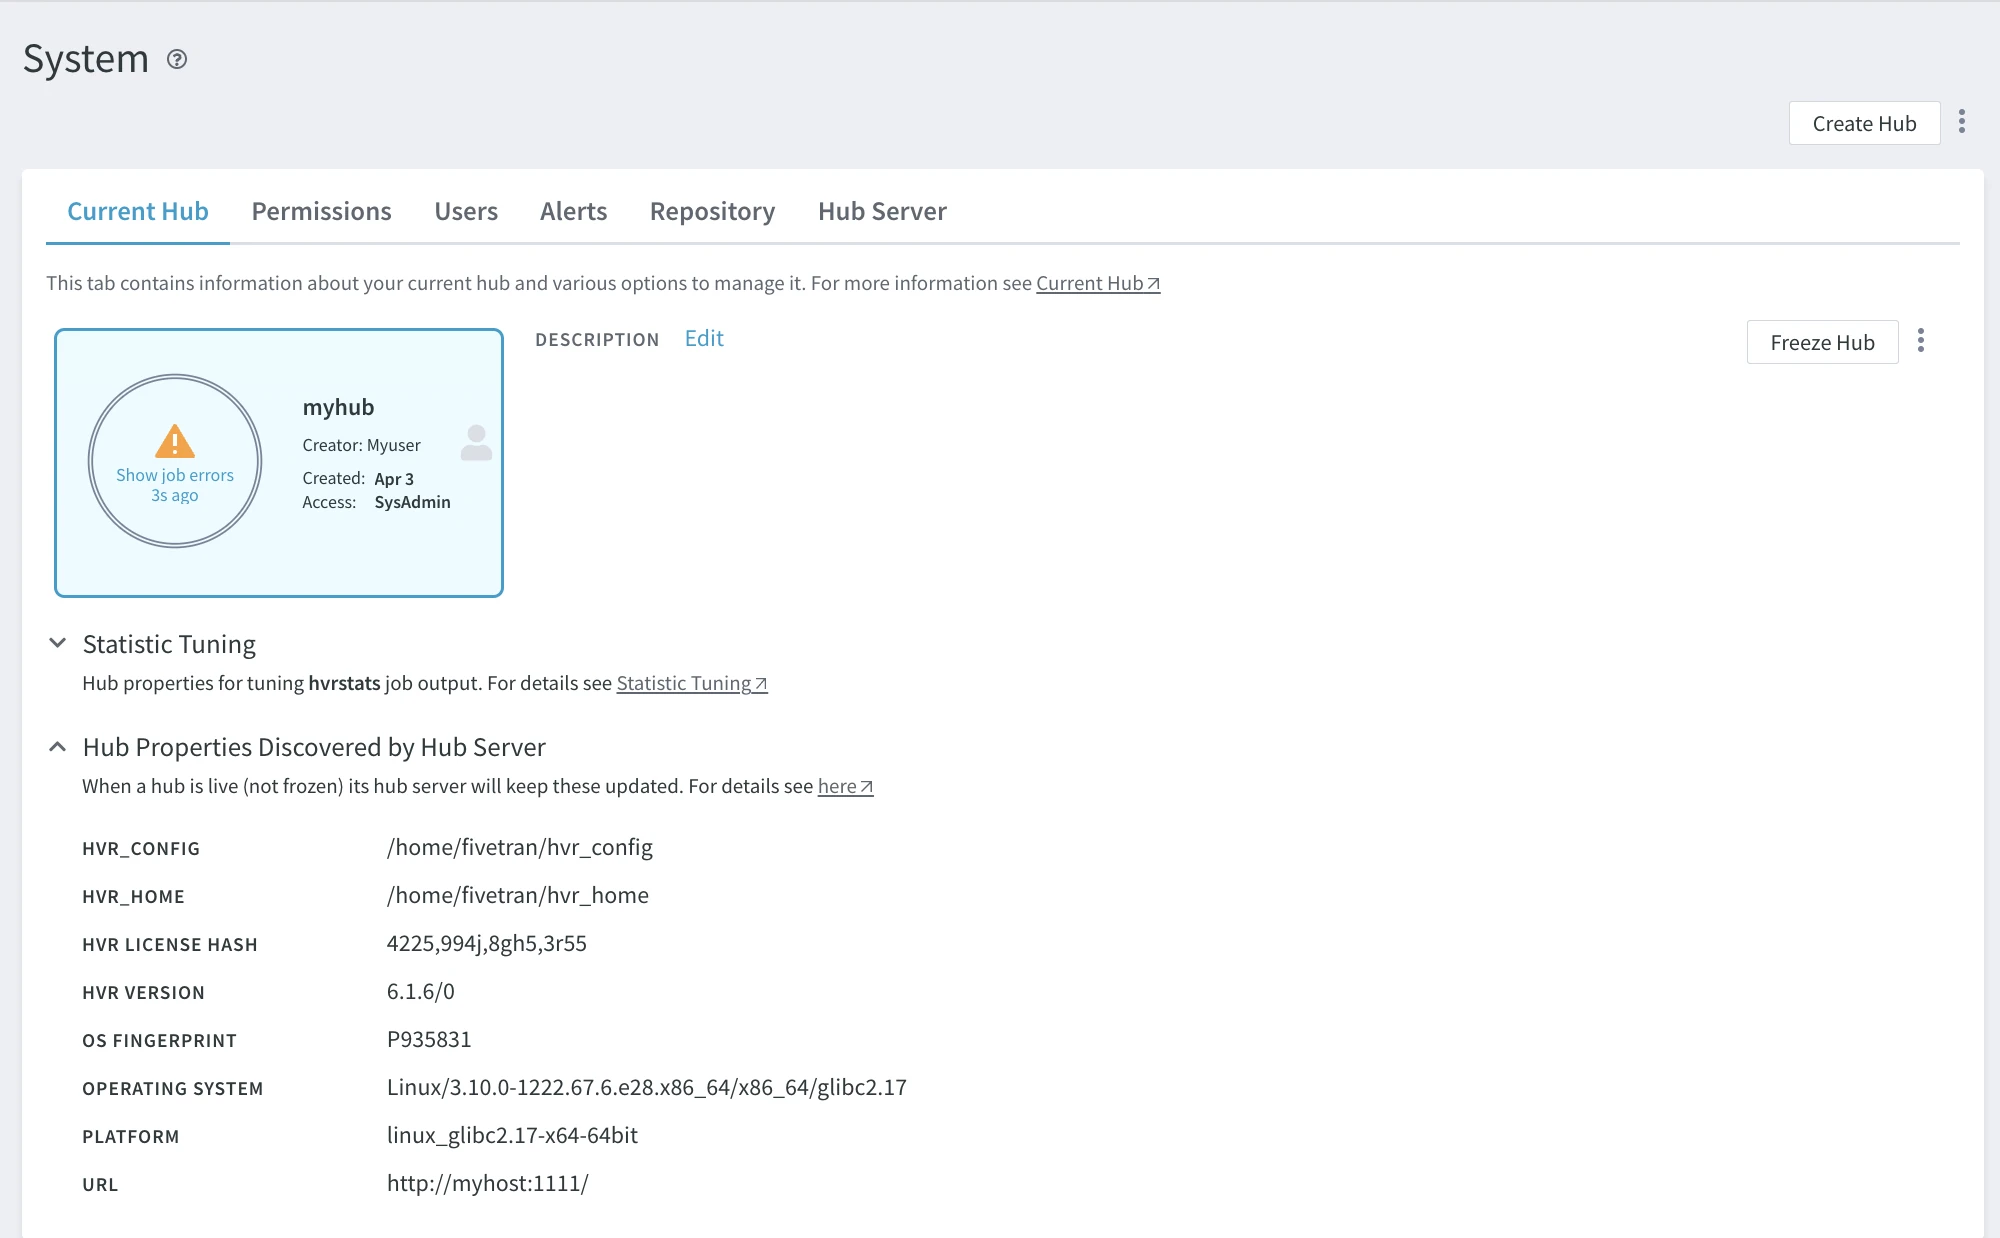Open the external link icon after Current Hub

1153,283
